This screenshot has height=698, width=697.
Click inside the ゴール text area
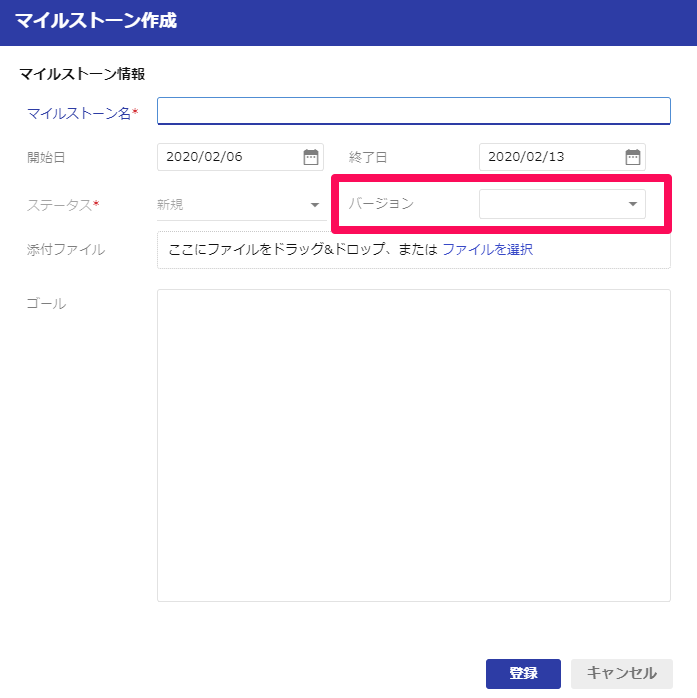coord(413,445)
